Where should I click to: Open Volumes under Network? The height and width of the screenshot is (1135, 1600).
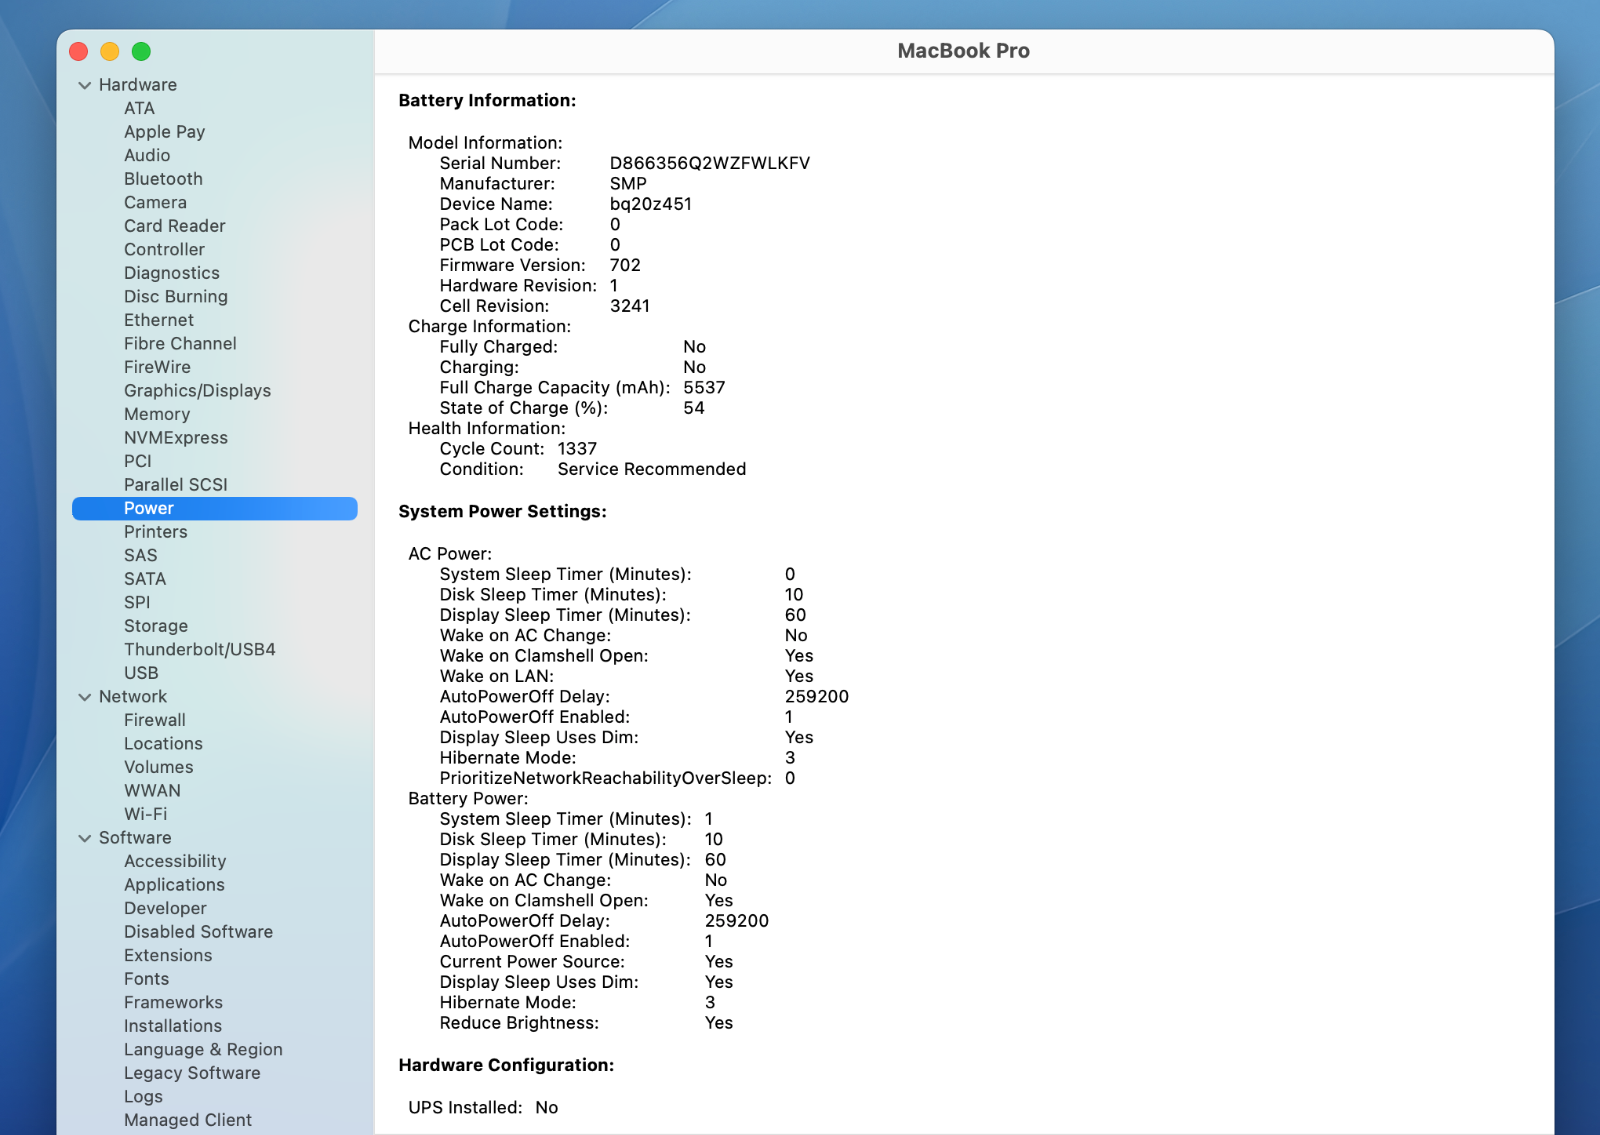coord(158,767)
